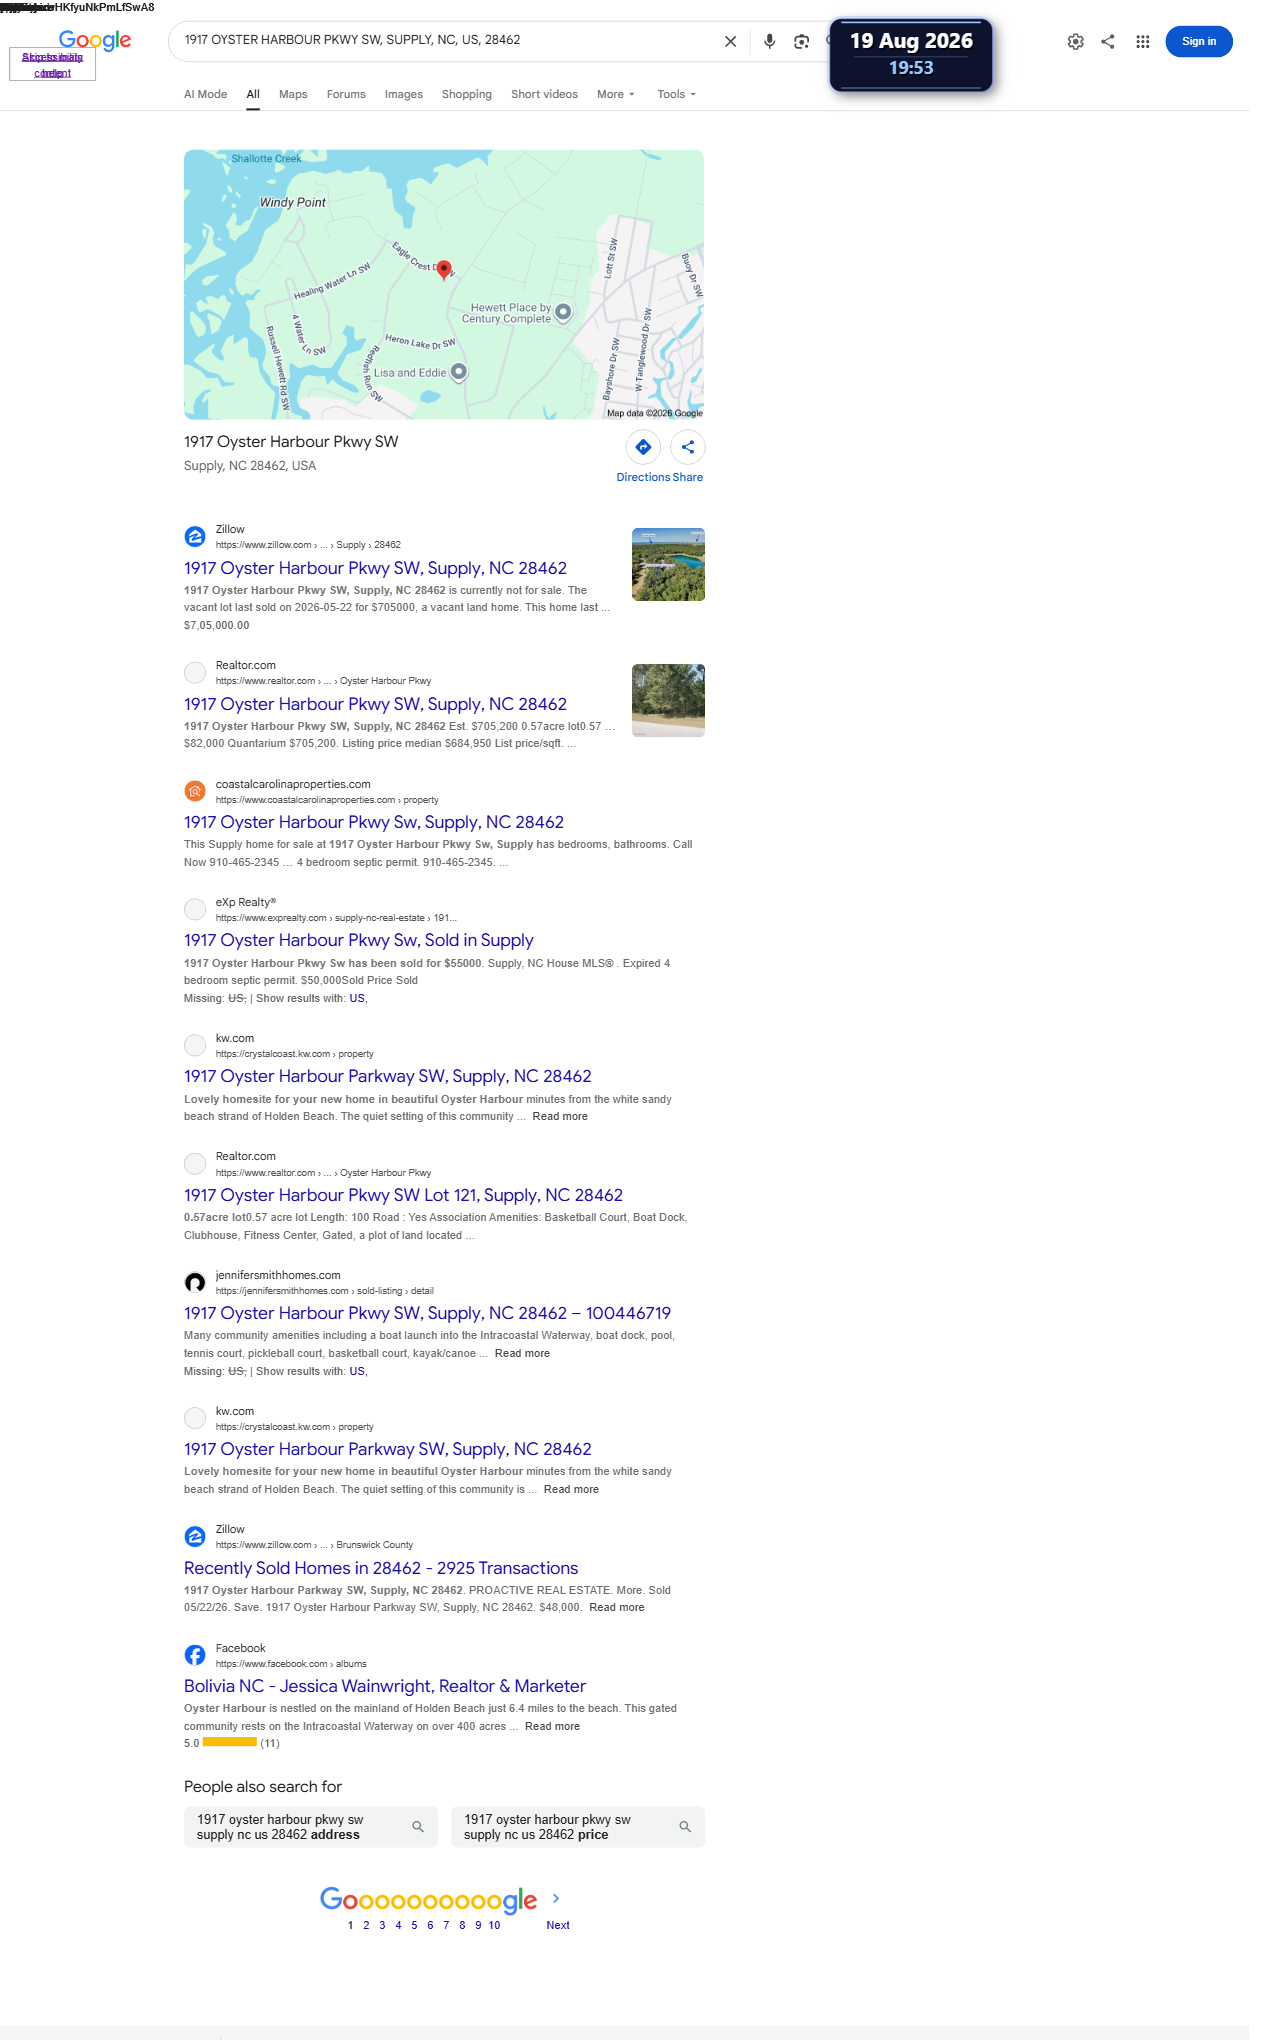Click the 'People also search for' heading
The width and height of the screenshot is (1264, 2040).
[x=263, y=1786]
